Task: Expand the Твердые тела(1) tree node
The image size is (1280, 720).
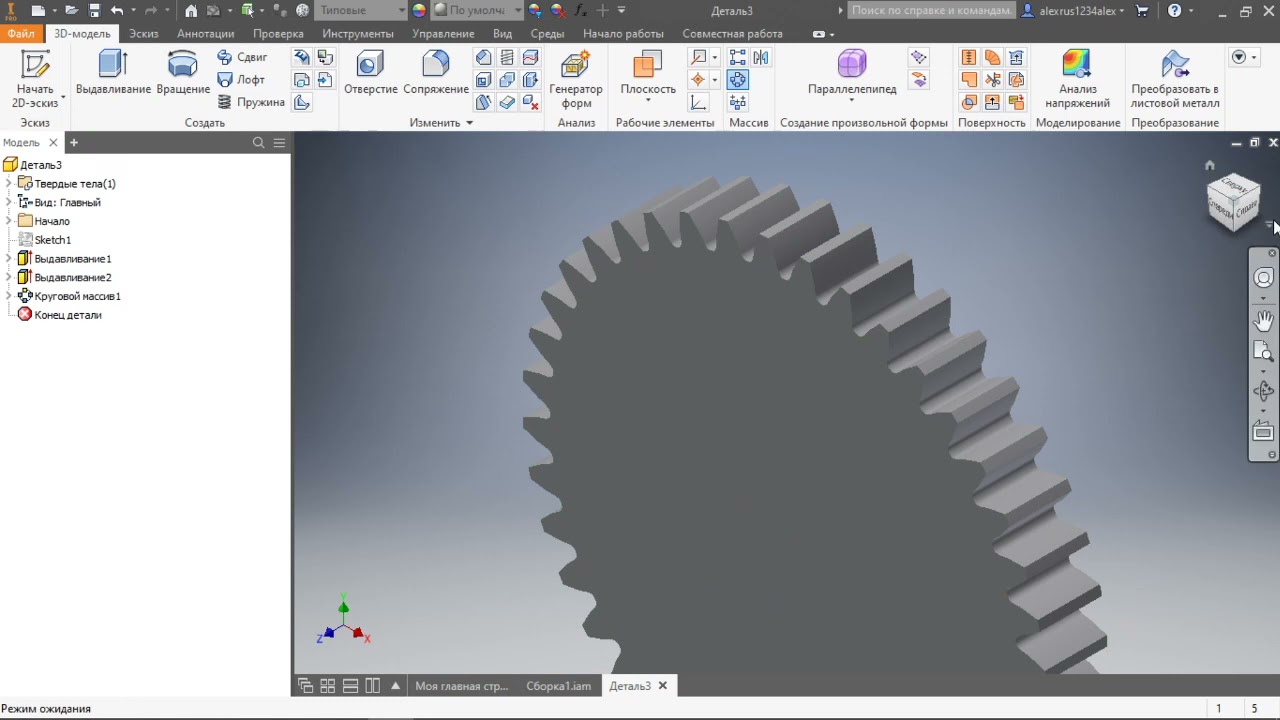Action: tap(9, 184)
